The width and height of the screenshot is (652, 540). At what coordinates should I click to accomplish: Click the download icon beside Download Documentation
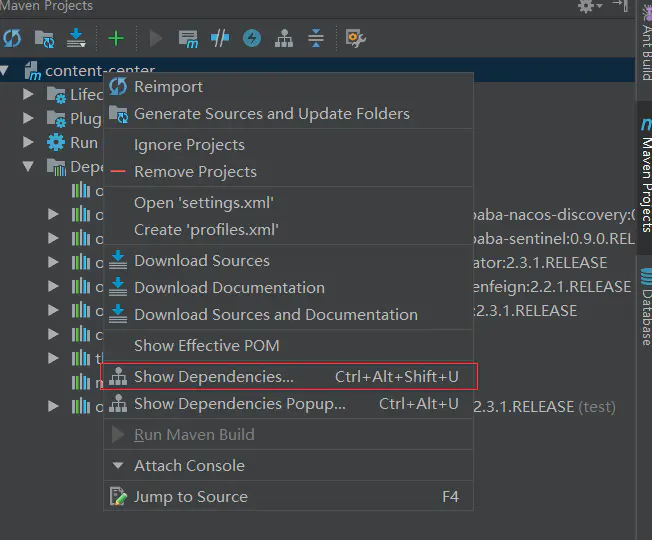[x=118, y=287]
